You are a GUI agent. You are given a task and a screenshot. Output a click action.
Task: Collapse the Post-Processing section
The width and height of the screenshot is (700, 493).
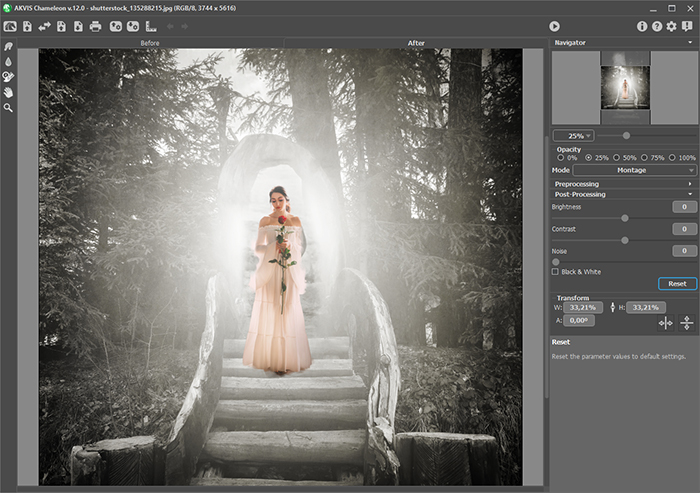tap(623, 194)
